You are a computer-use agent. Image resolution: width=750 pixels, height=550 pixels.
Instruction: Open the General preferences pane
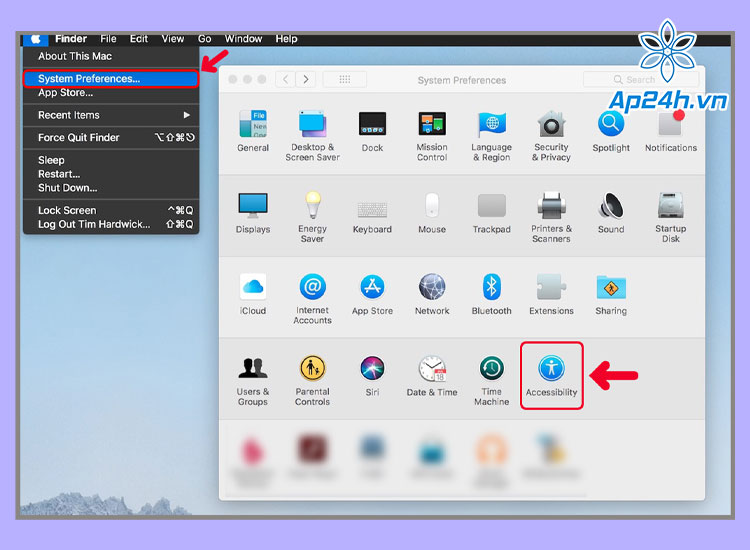[x=253, y=131]
